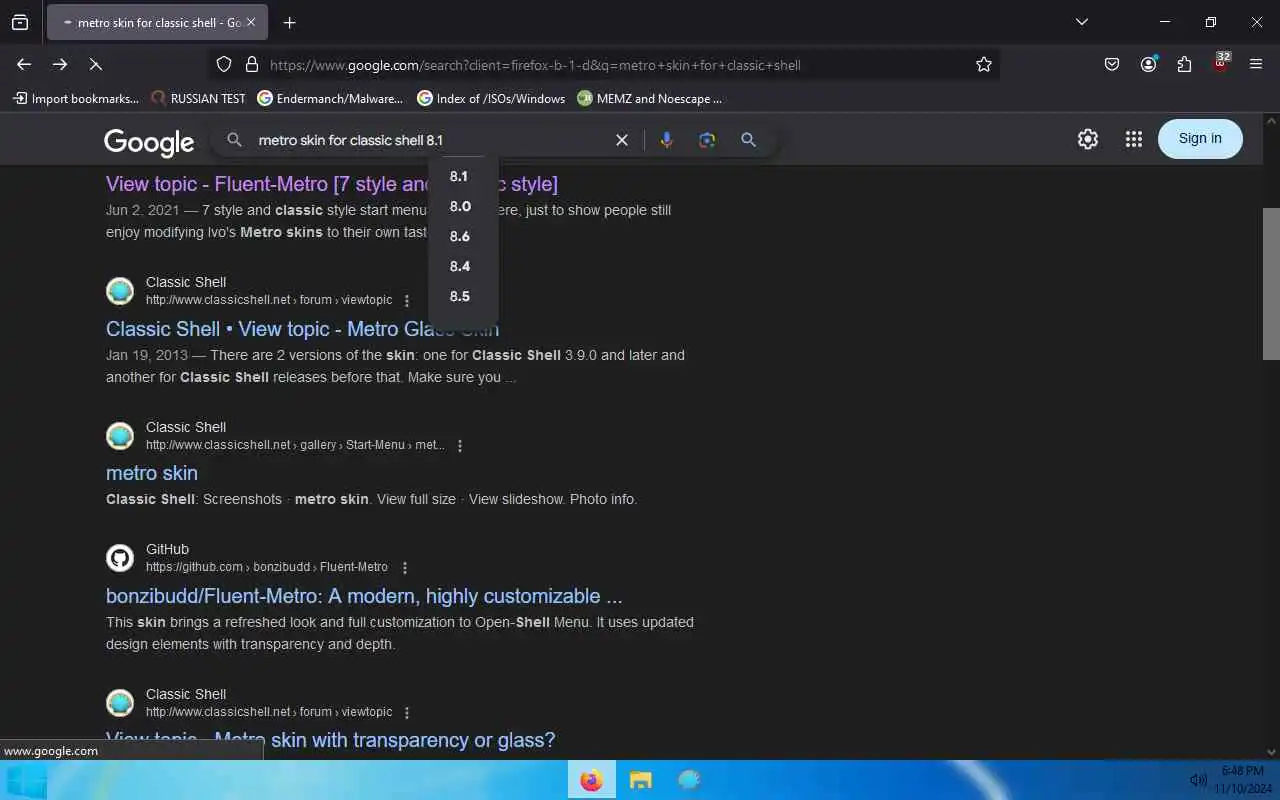Start voice search with the microphone
The height and width of the screenshot is (800, 1280).
667,140
